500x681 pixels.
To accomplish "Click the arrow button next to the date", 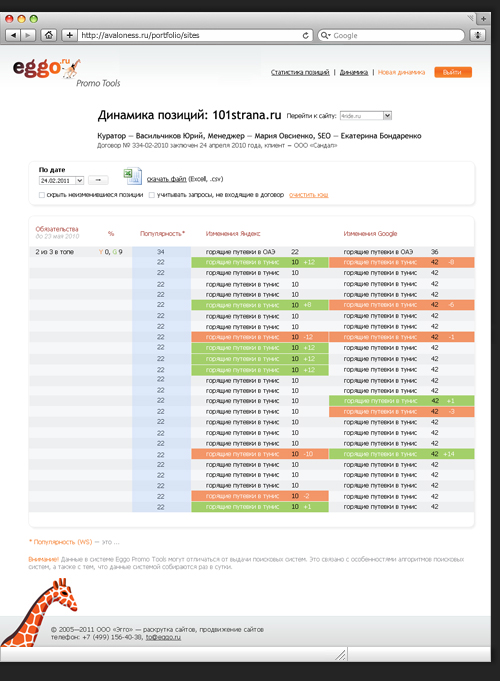I will [98, 180].
